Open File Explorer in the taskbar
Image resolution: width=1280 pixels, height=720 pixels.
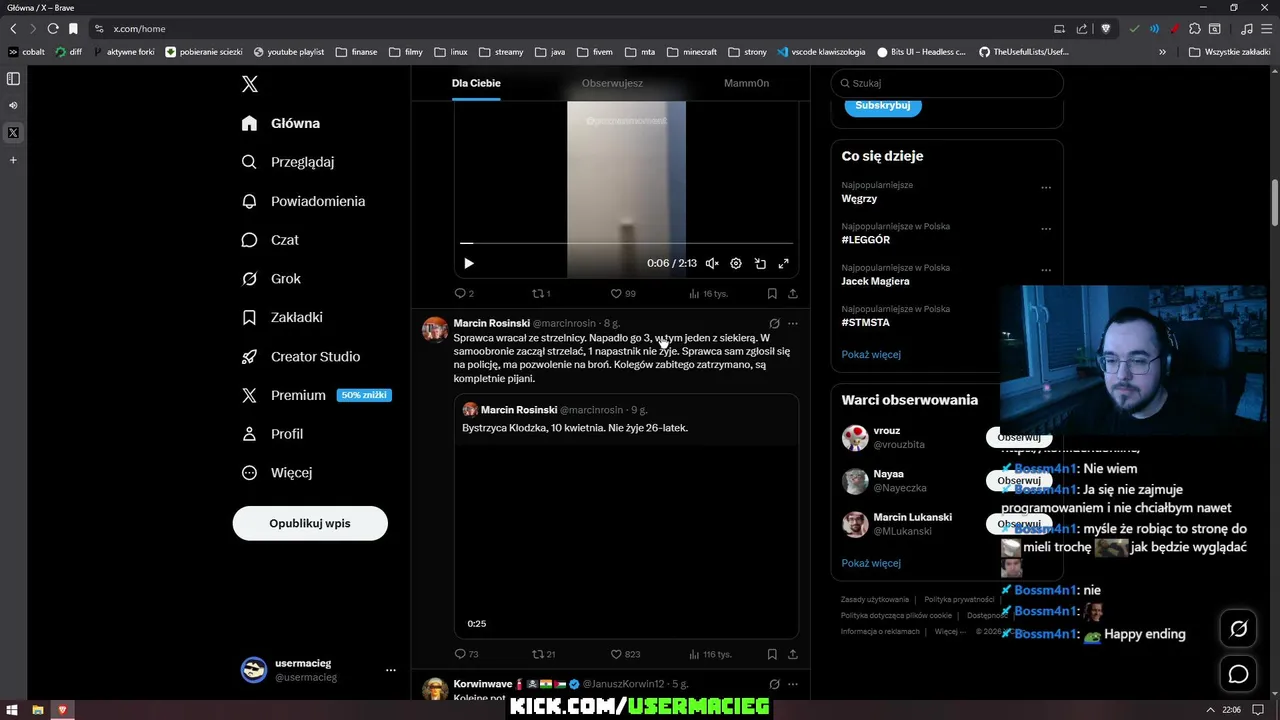pos(38,710)
